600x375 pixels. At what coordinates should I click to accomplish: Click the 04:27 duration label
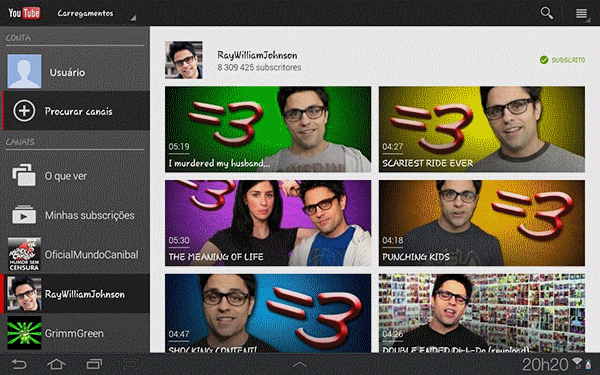[x=393, y=147]
